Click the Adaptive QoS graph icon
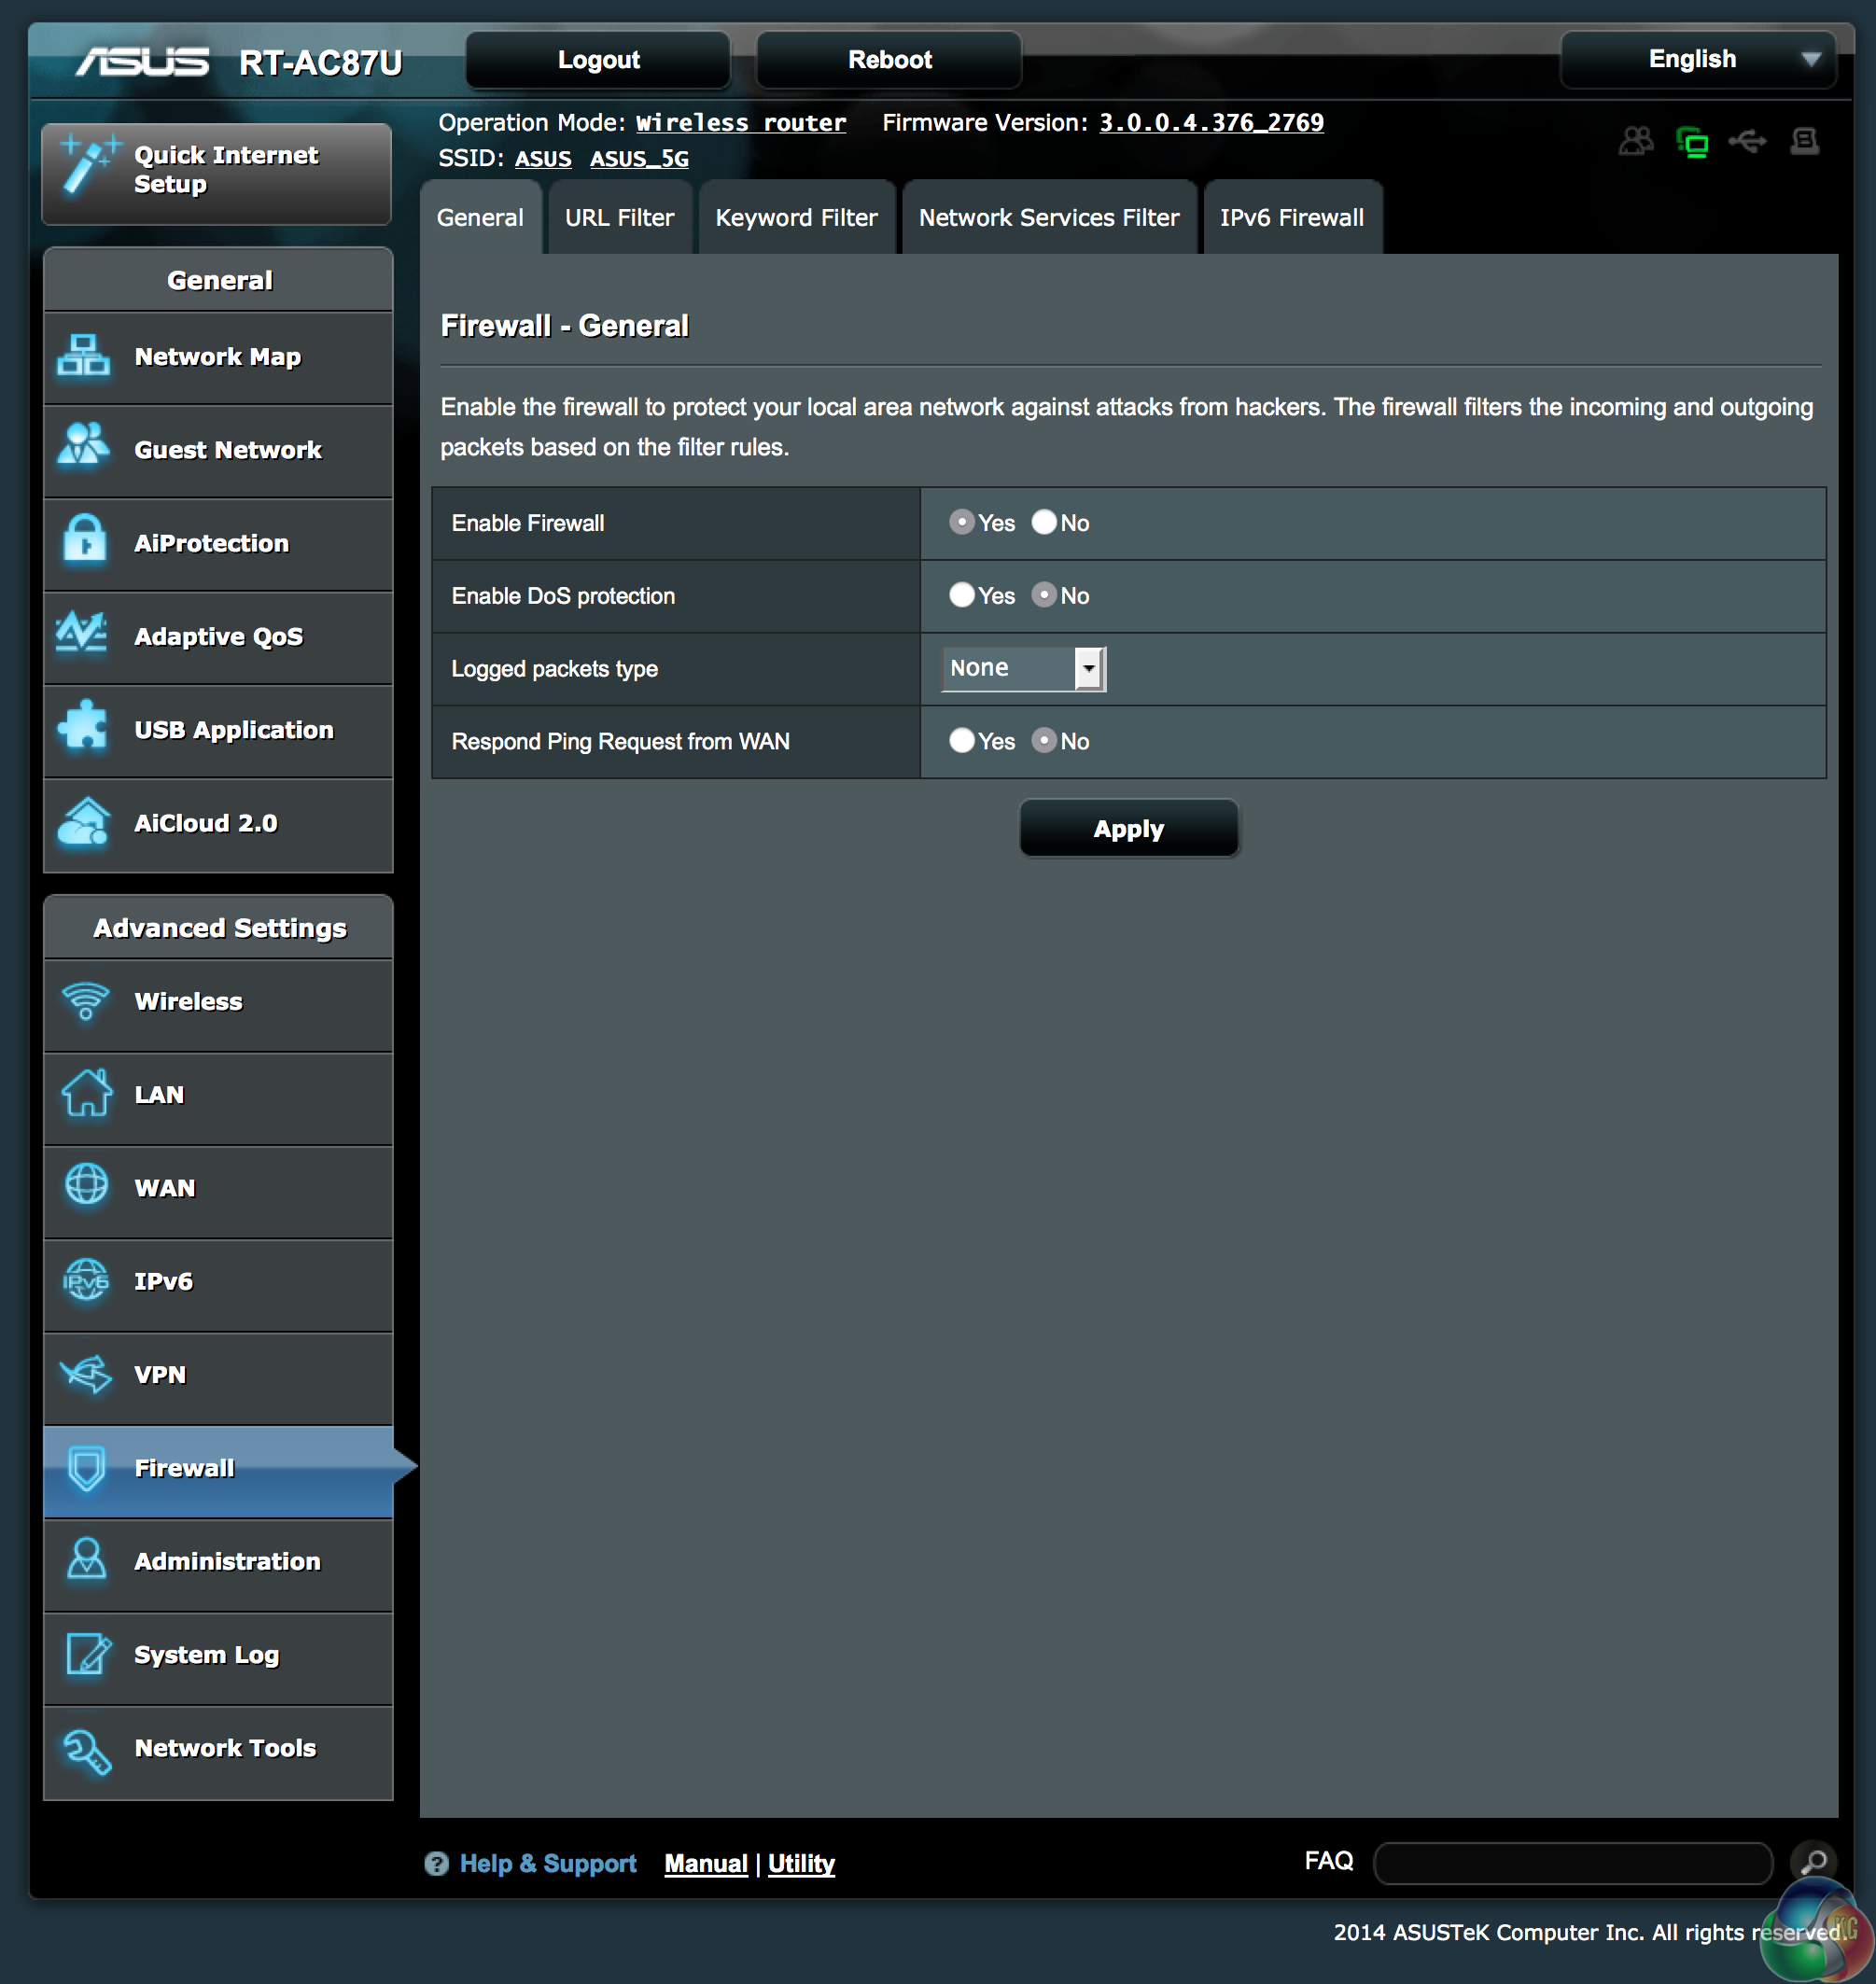The height and width of the screenshot is (1984, 1876). (x=82, y=634)
